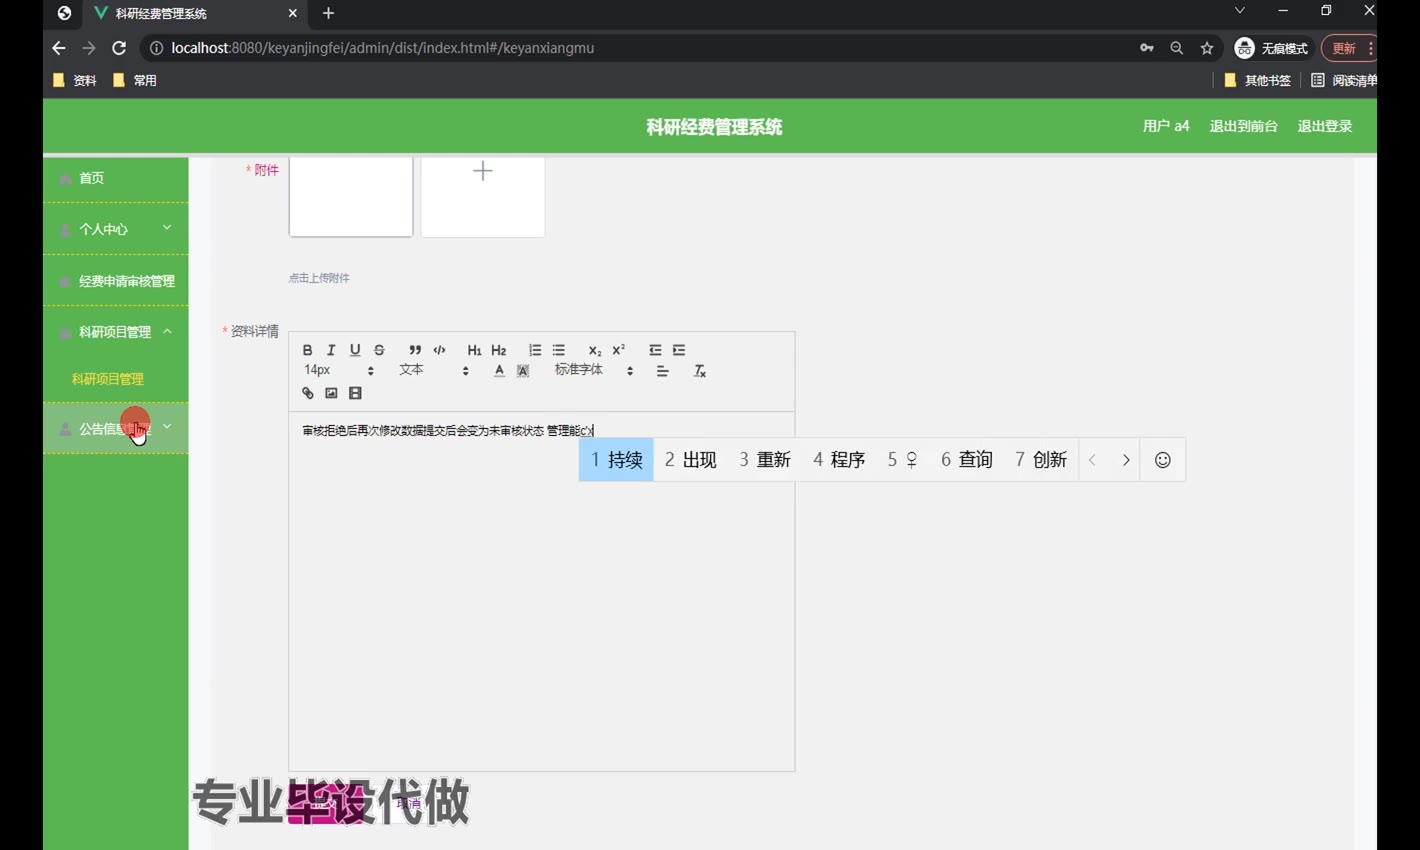Go to previous IME candidate page
This screenshot has height=850, width=1420.
[x=1093, y=460]
